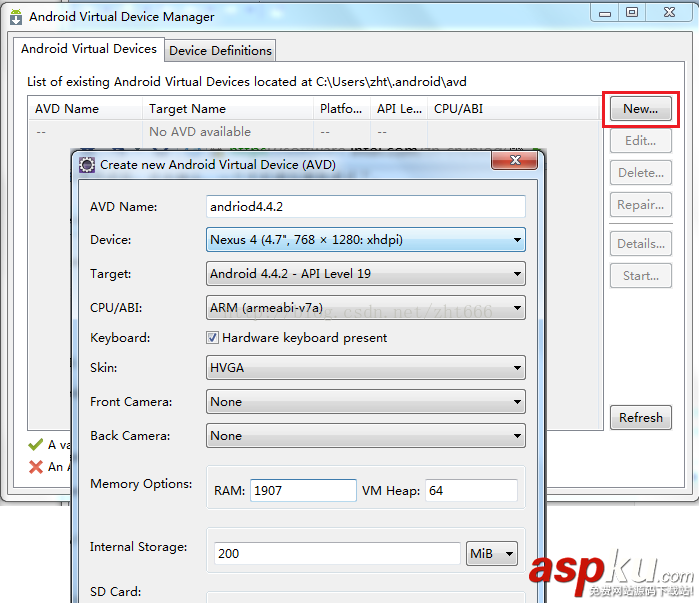Click the red X error status icon
This screenshot has height=603, width=699.
coord(36,467)
